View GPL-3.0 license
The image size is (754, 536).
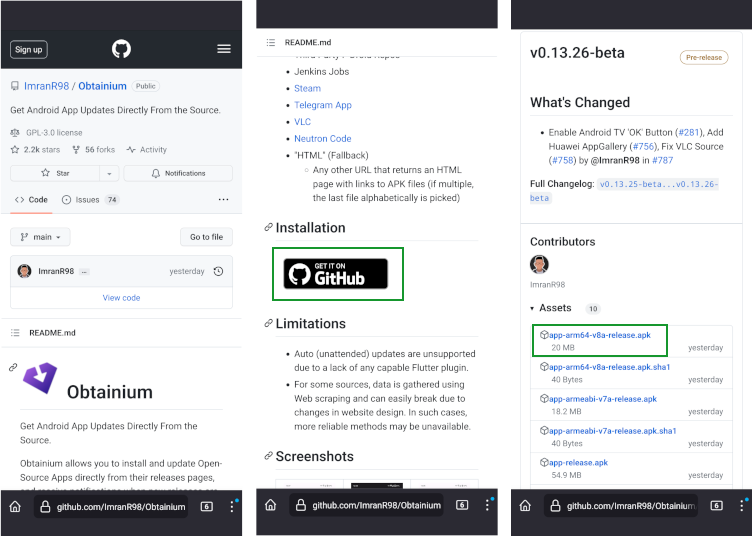tap(54, 133)
